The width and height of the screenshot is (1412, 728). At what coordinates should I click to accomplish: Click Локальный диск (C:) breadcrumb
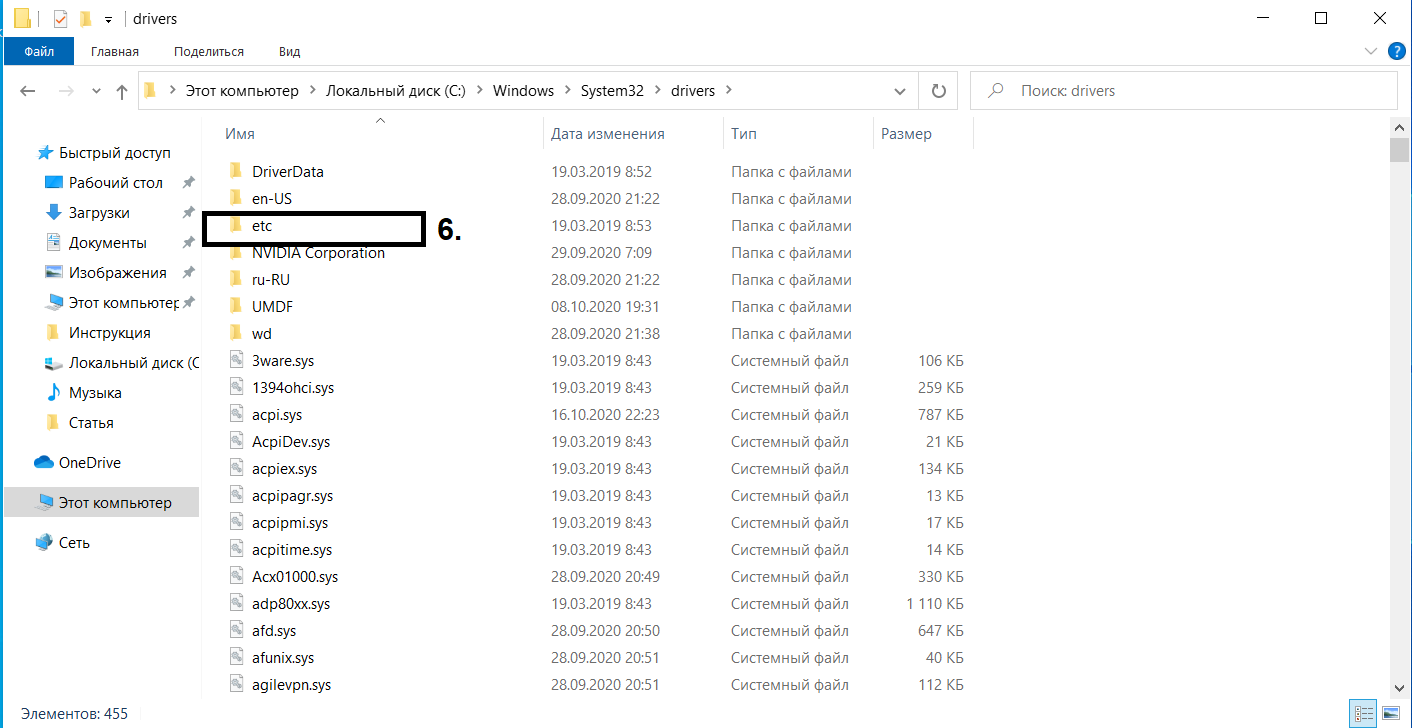pos(396,91)
